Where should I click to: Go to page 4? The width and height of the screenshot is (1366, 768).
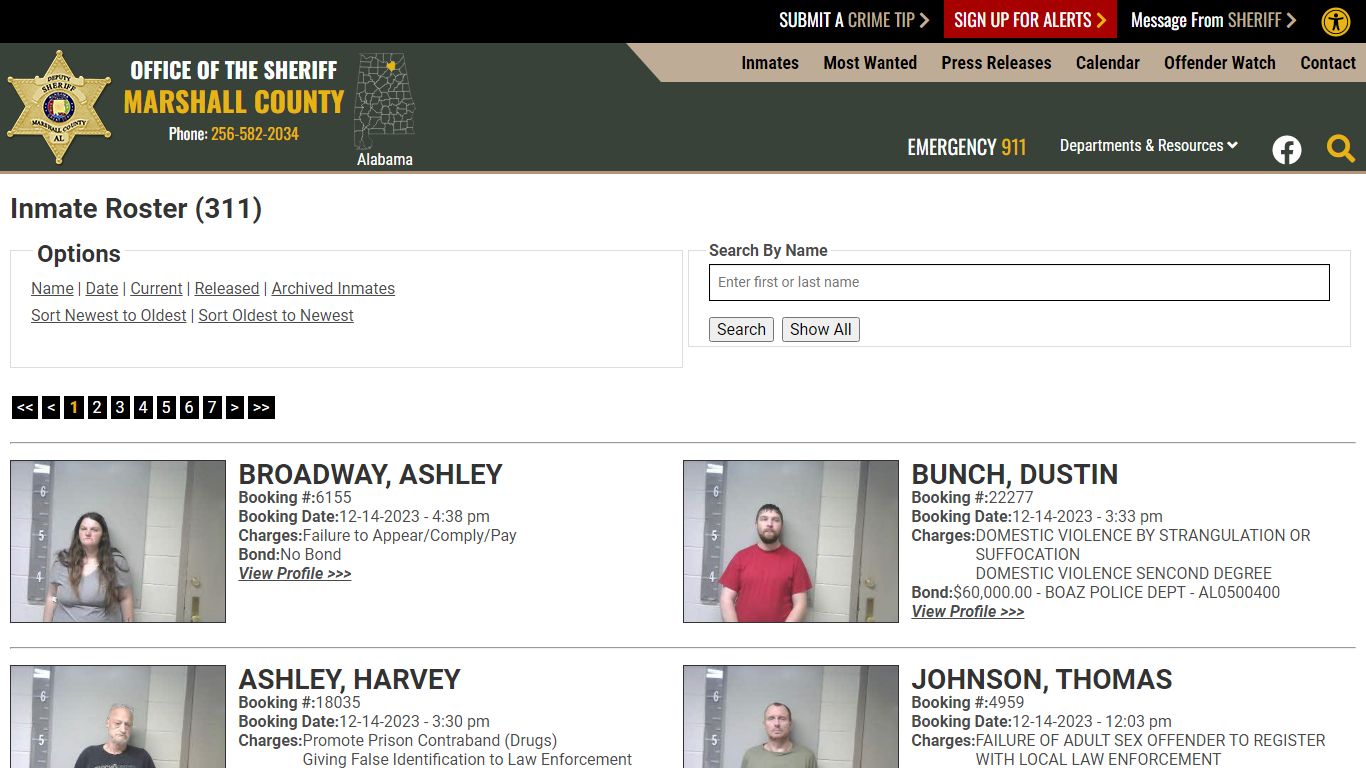click(143, 407)
